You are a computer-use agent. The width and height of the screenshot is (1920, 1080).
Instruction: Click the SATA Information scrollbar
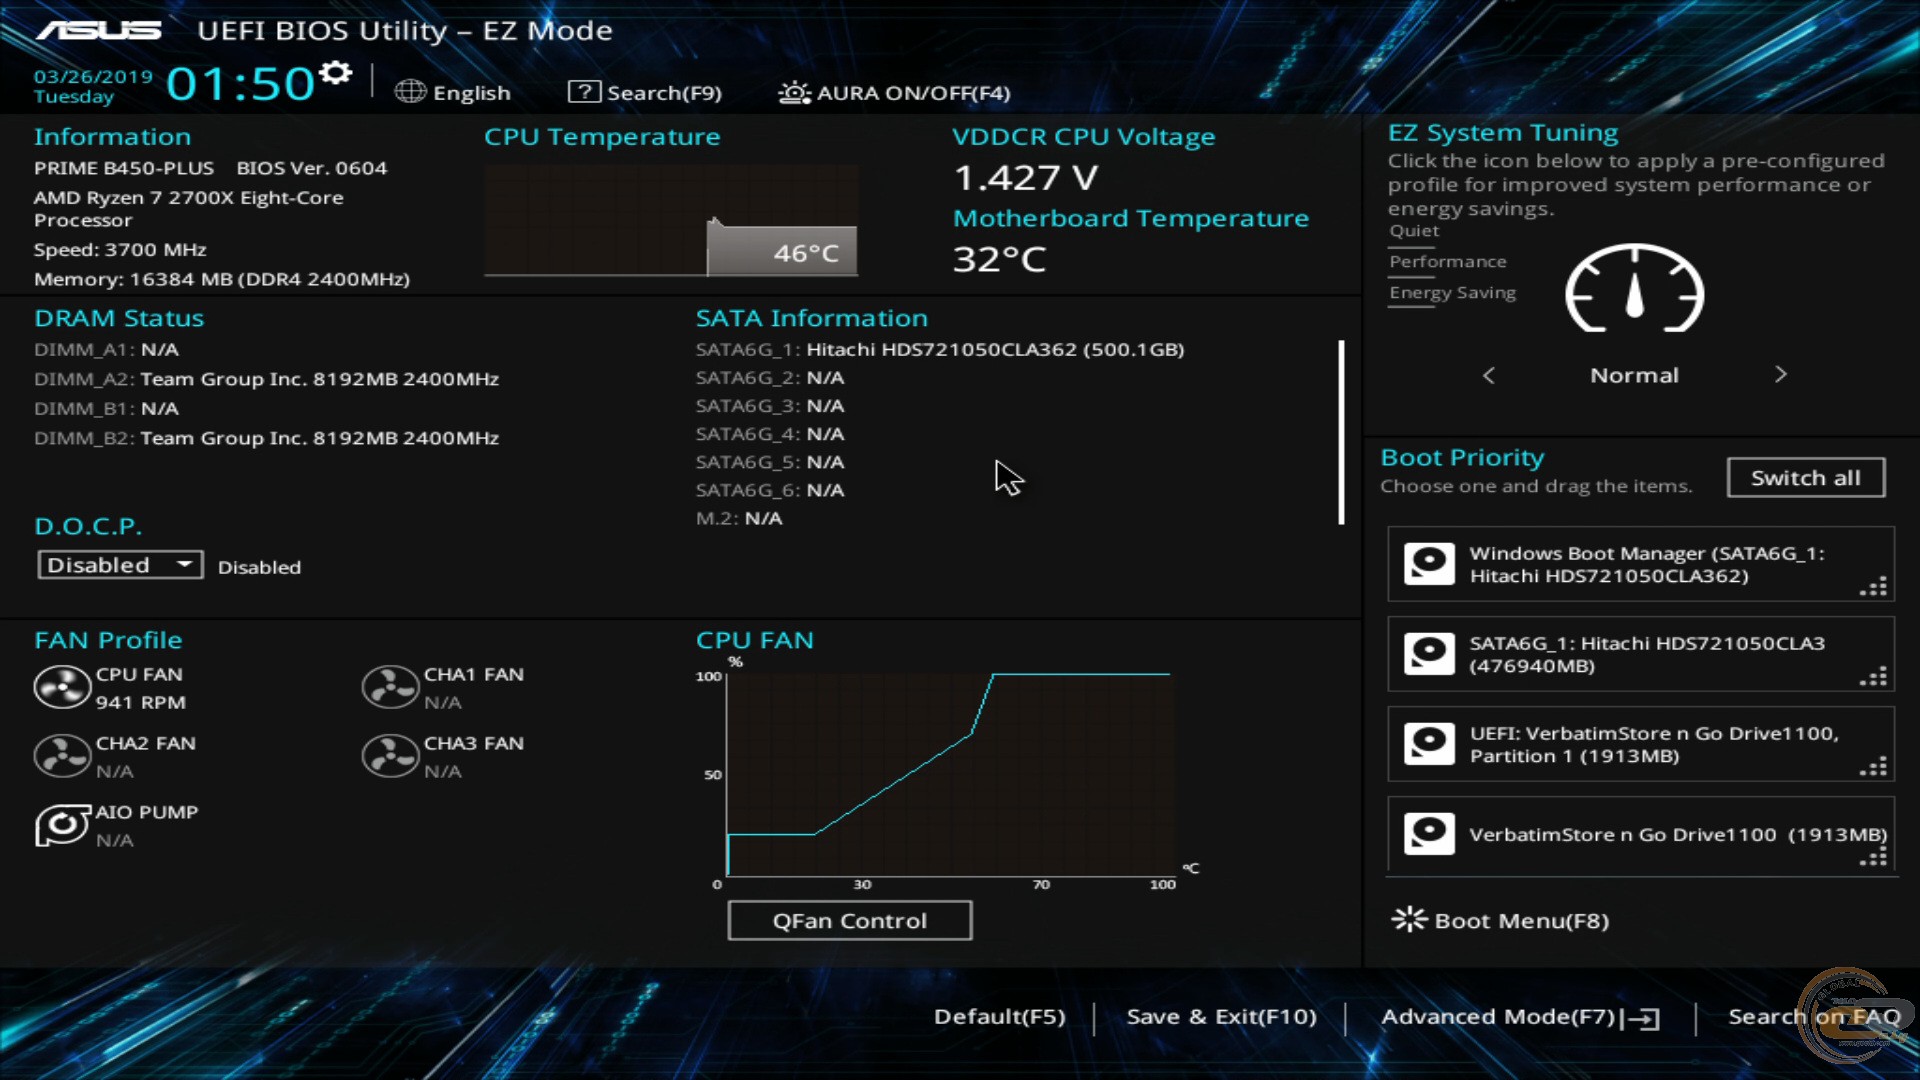click(1341, 432)
